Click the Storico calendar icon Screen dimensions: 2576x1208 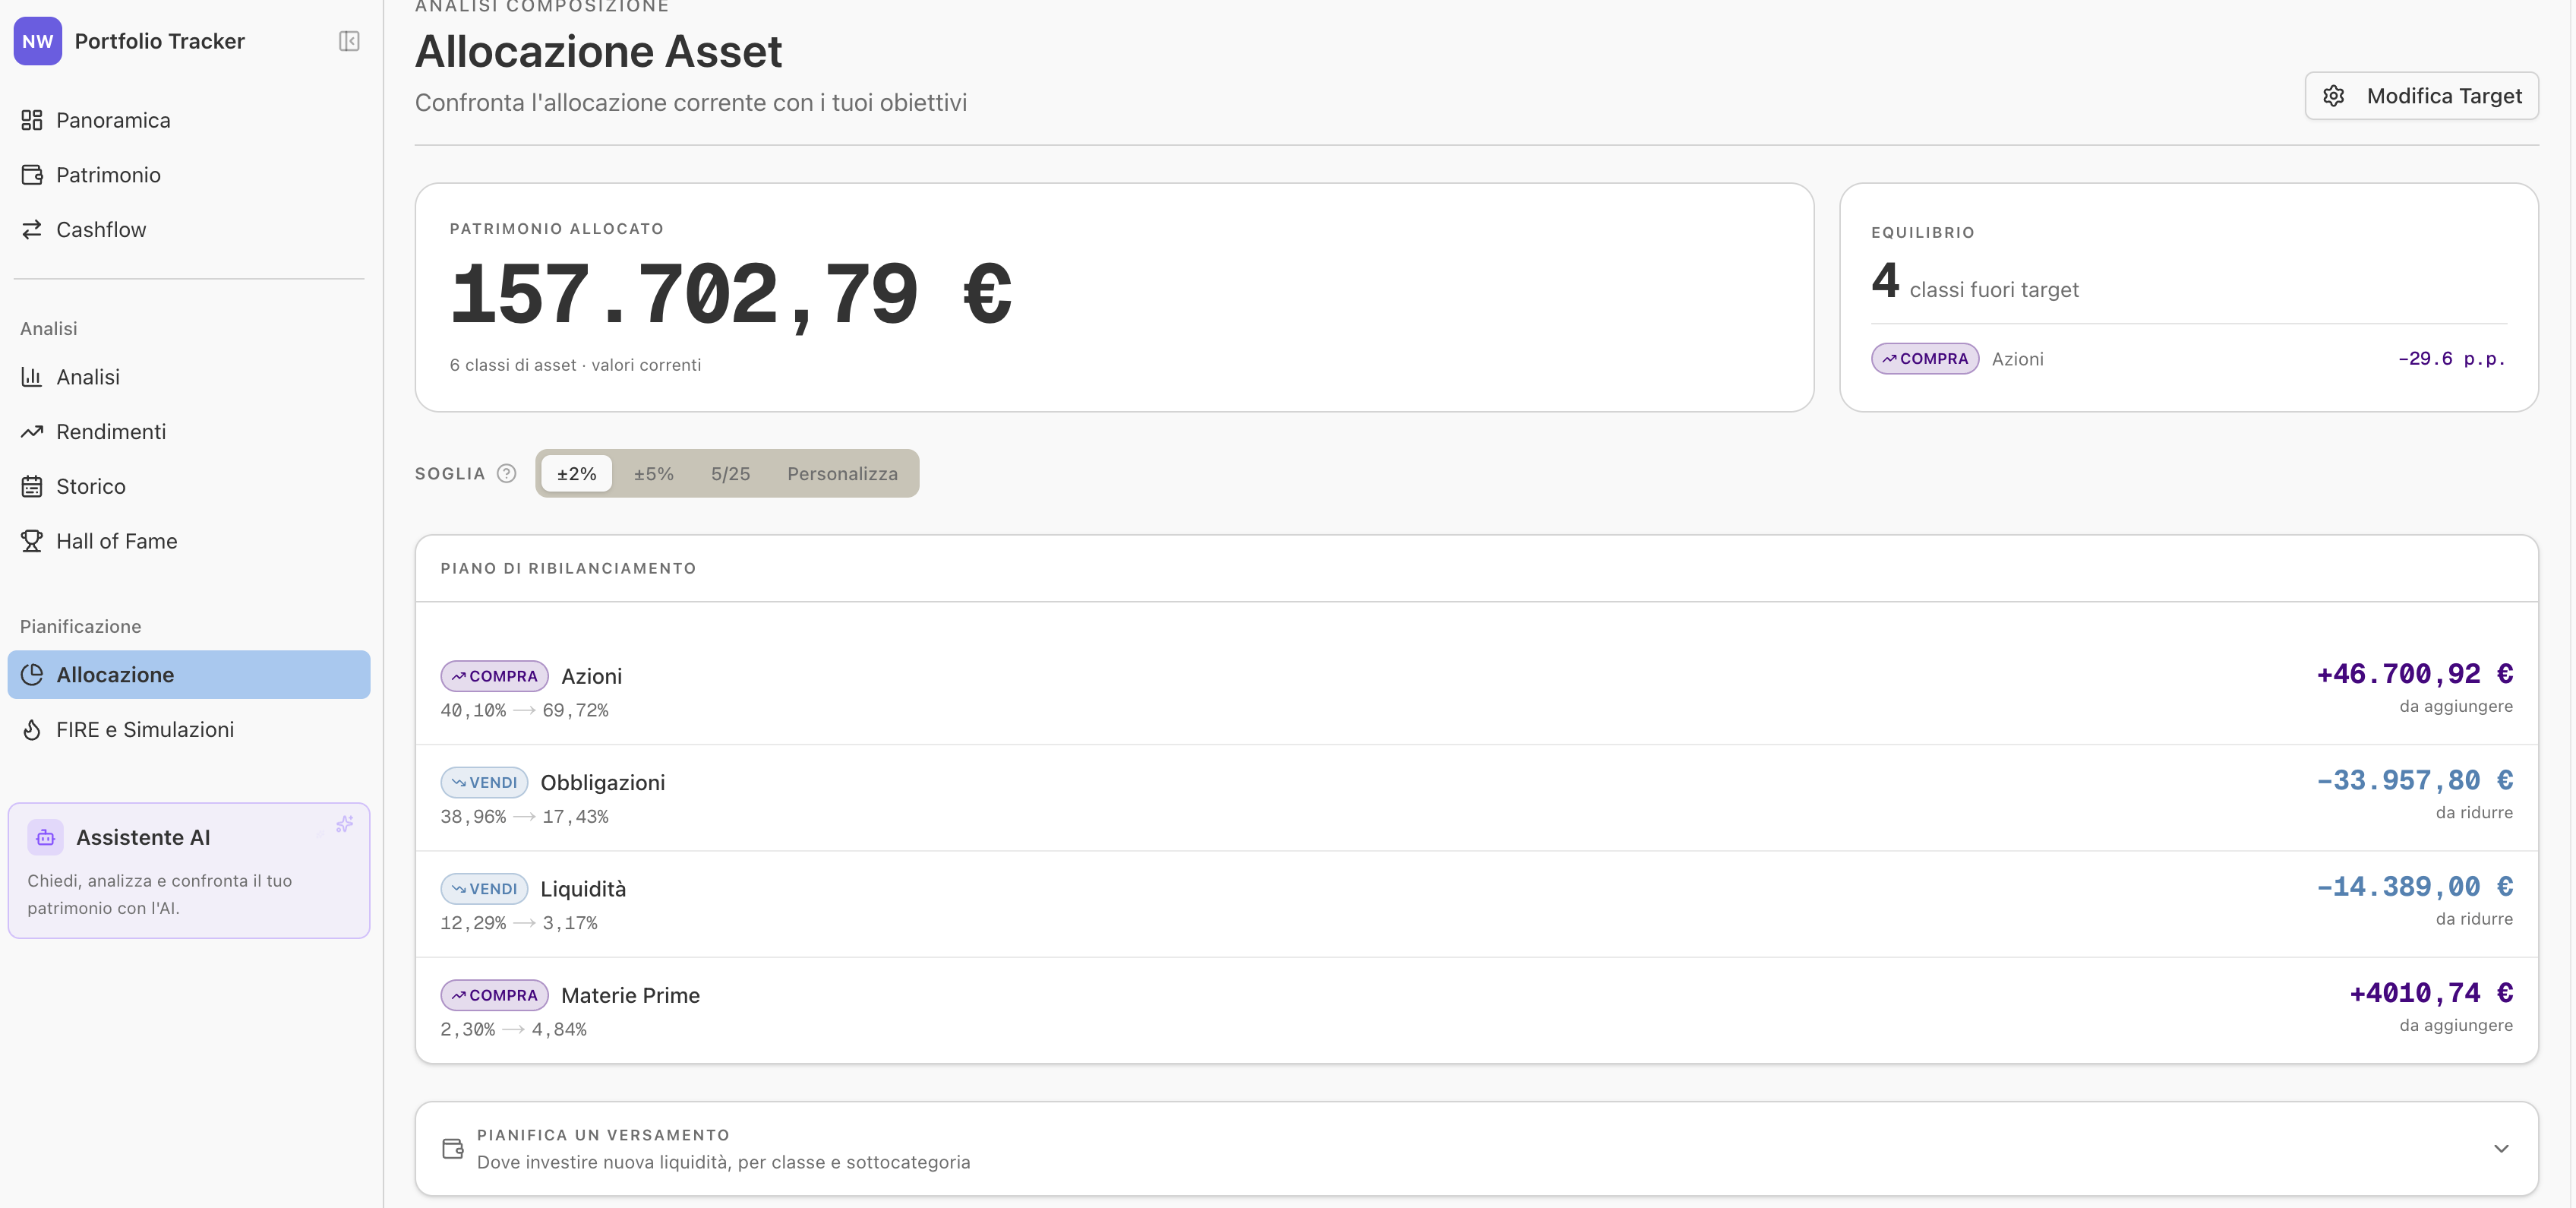coord(32,487)
